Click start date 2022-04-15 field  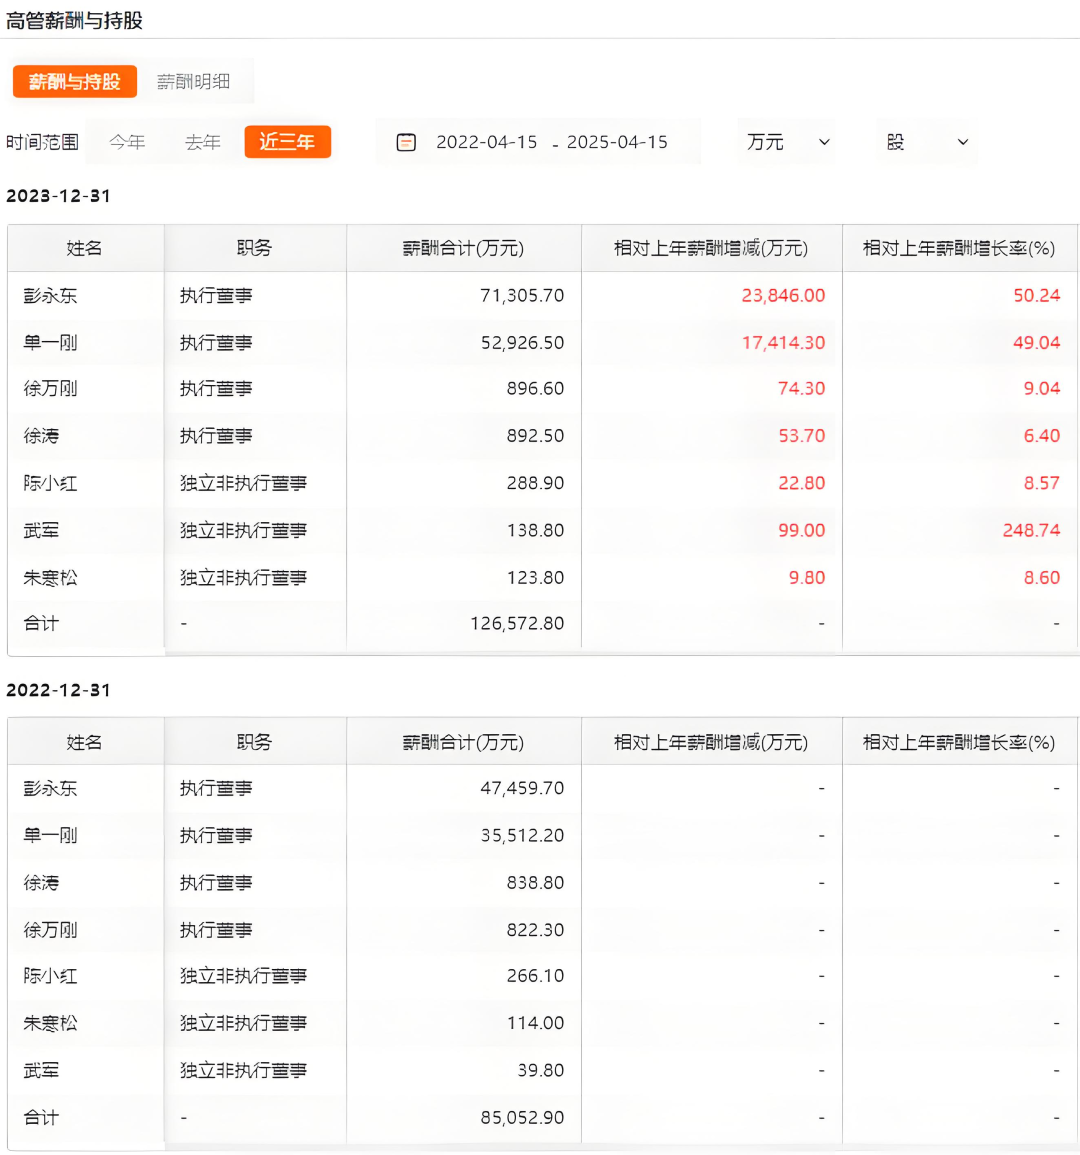pyautogui.click(x=486, y=142)
